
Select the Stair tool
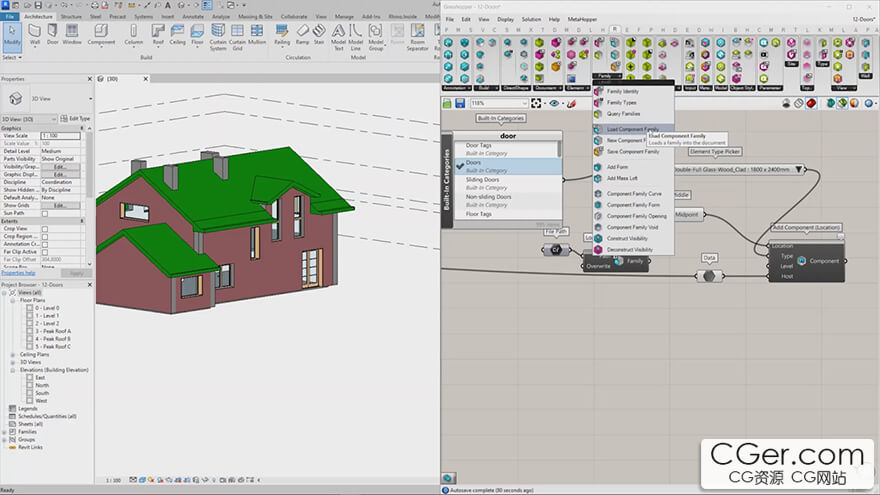pos(319,34)
